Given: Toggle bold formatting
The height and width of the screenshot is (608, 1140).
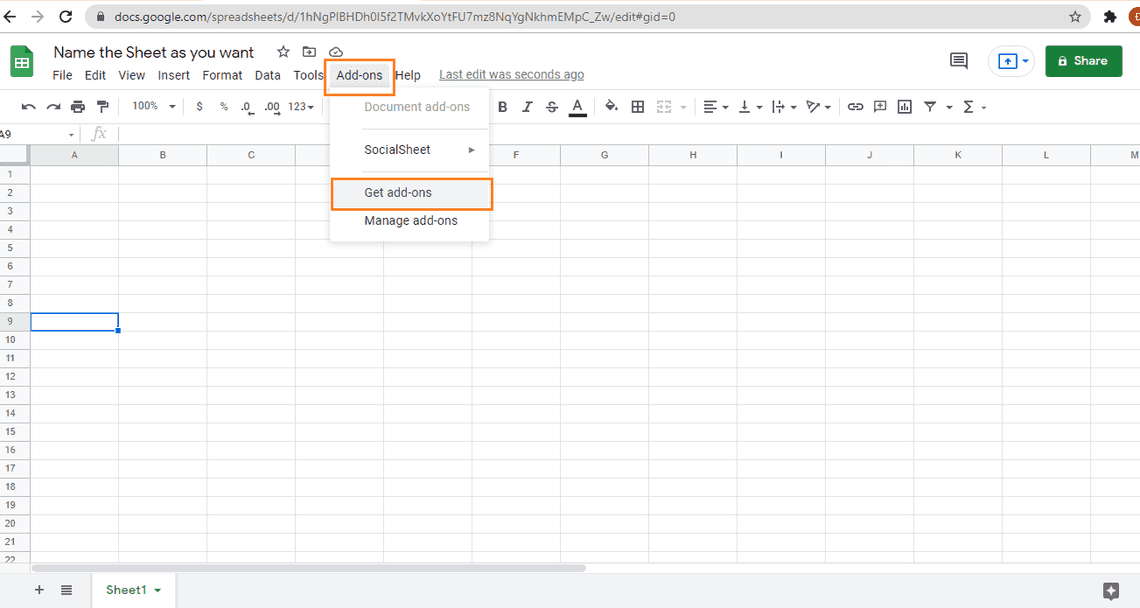Looking at the screenshot, I should pos(503,107).
